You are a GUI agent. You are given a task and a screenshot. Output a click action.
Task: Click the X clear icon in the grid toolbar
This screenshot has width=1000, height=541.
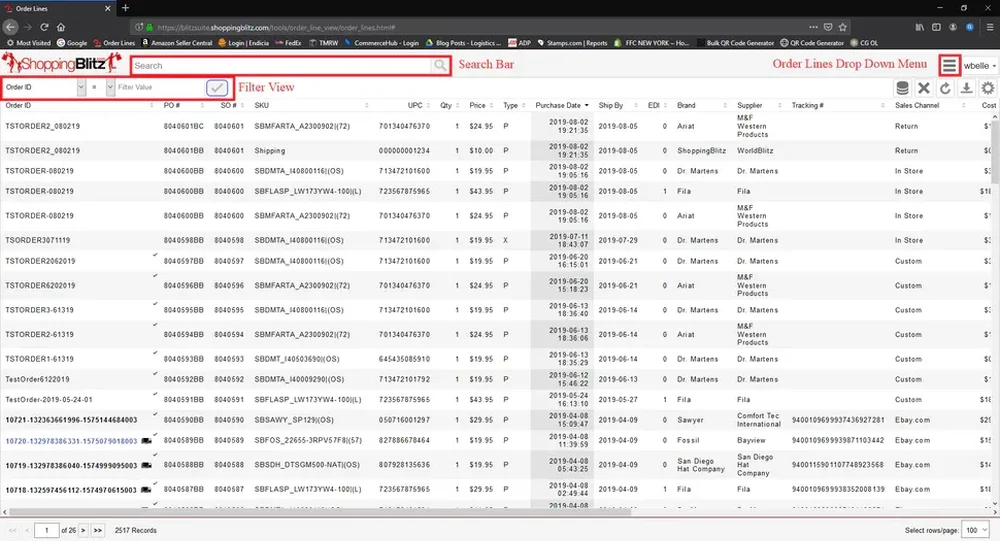coord(923,88)
